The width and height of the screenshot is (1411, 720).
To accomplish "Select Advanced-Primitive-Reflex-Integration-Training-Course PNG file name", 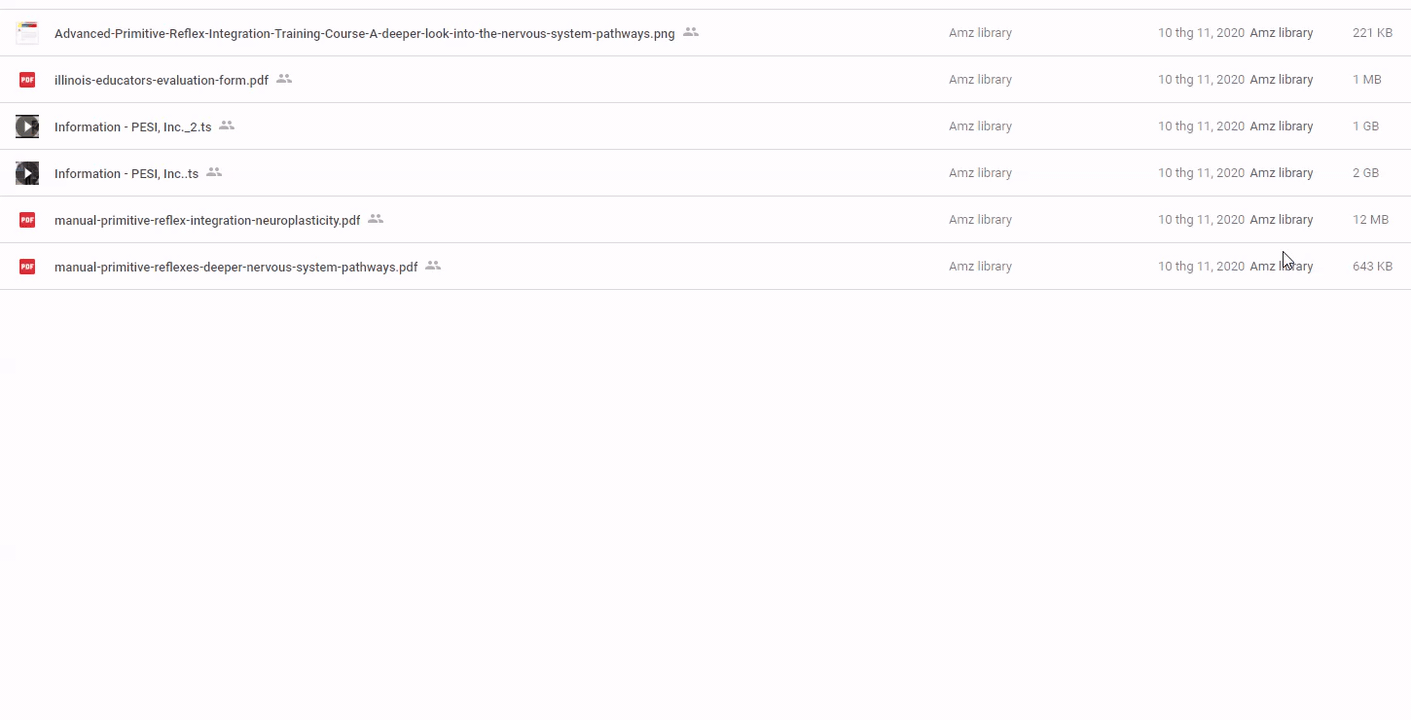I will (x=364, y=34).
